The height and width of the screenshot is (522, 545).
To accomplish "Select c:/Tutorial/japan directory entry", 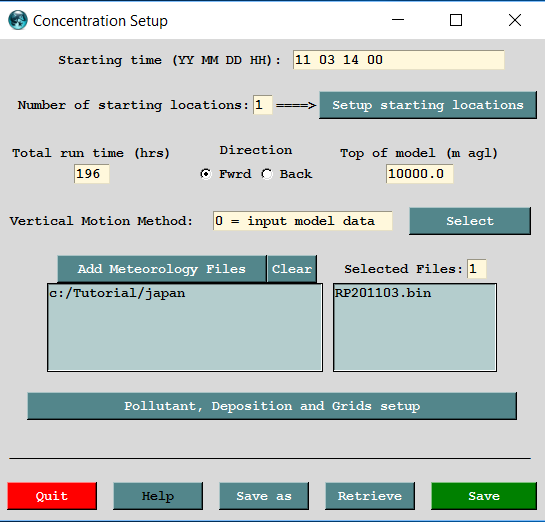I will pyautogui.click(x=117, y=293).
